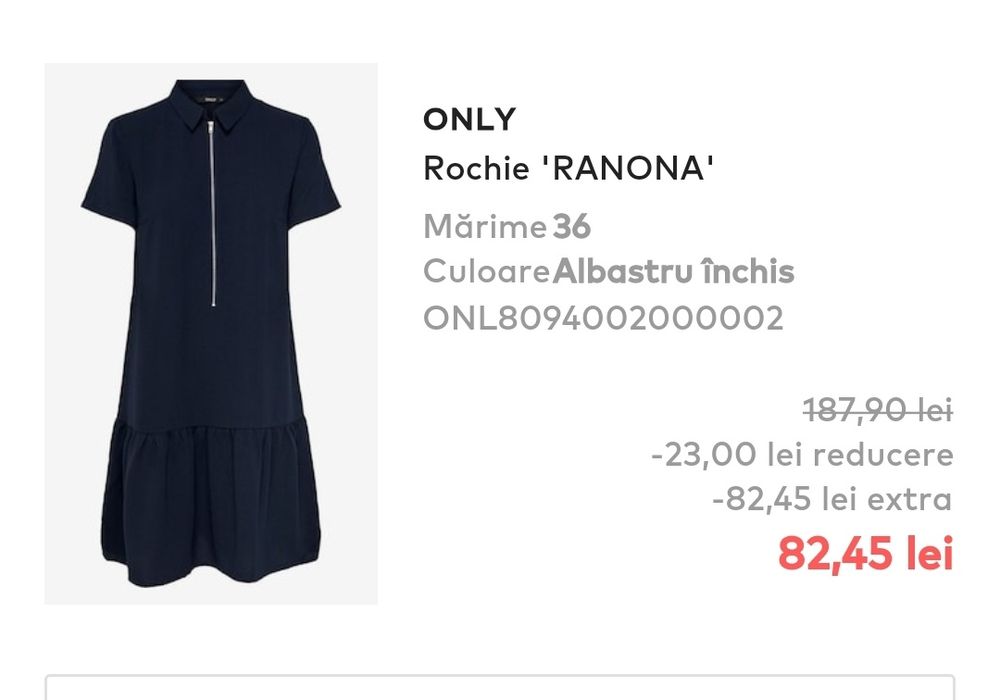Open the navy dress product thumbnail
Screen dimensions: 1000x700
[x=211, y=333]
